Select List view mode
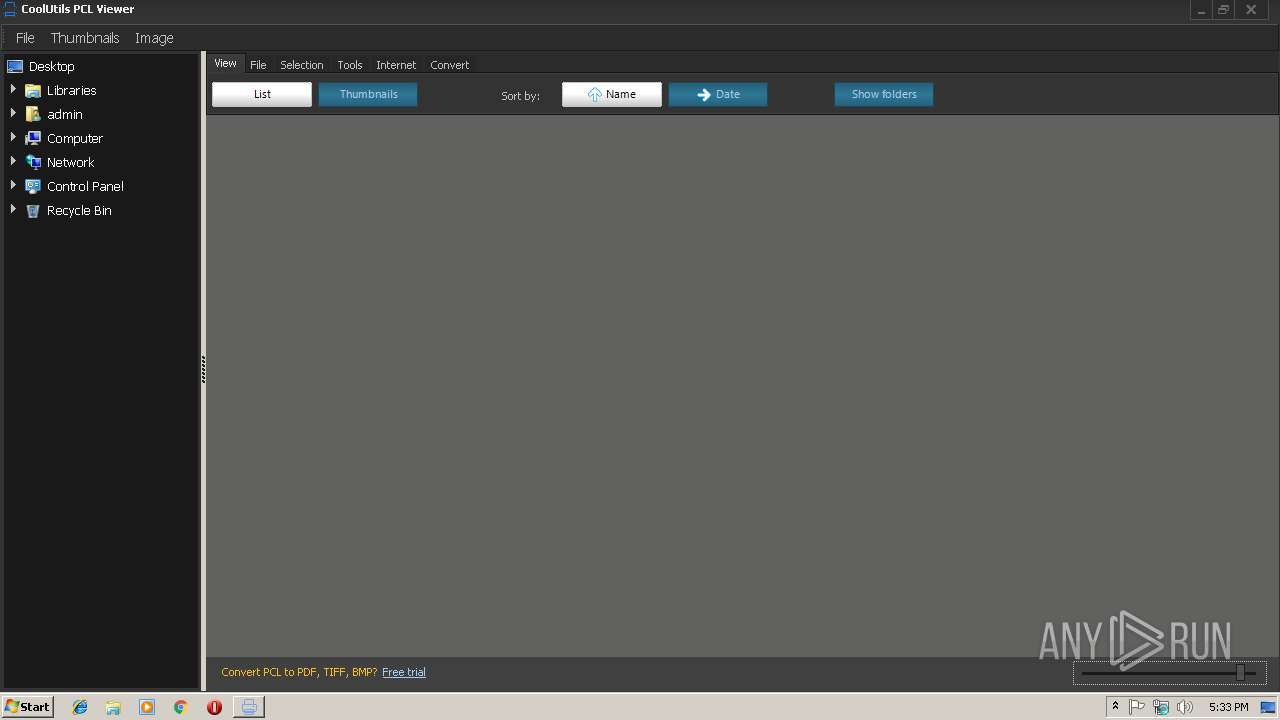1280x720 pixels. (x=262, y=94)
